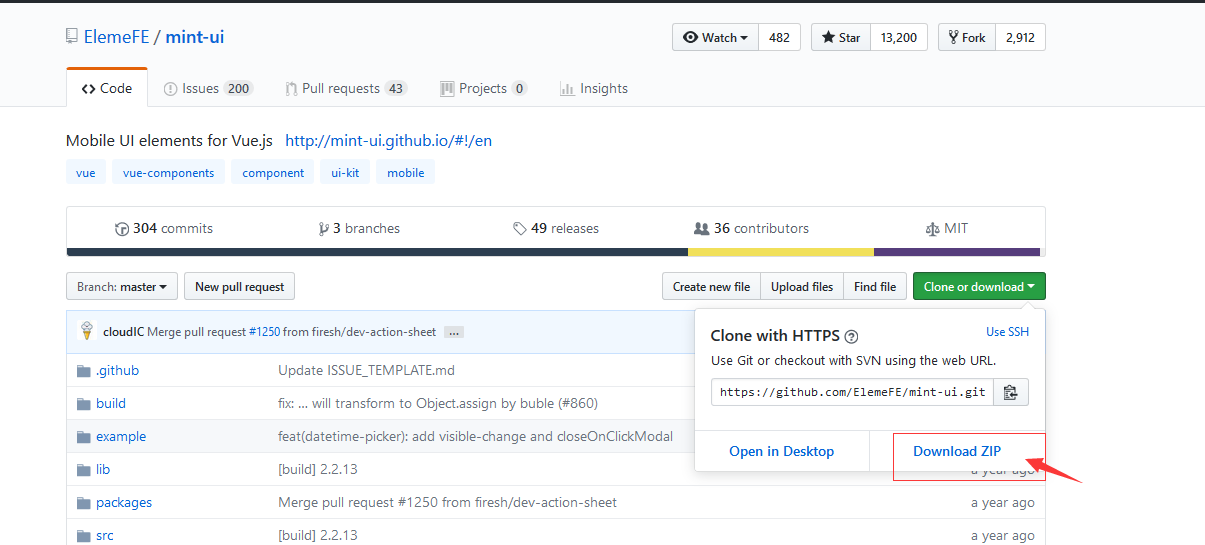Open the example folder
This screenshot has height=545, width=1205.
pos(121,436)
